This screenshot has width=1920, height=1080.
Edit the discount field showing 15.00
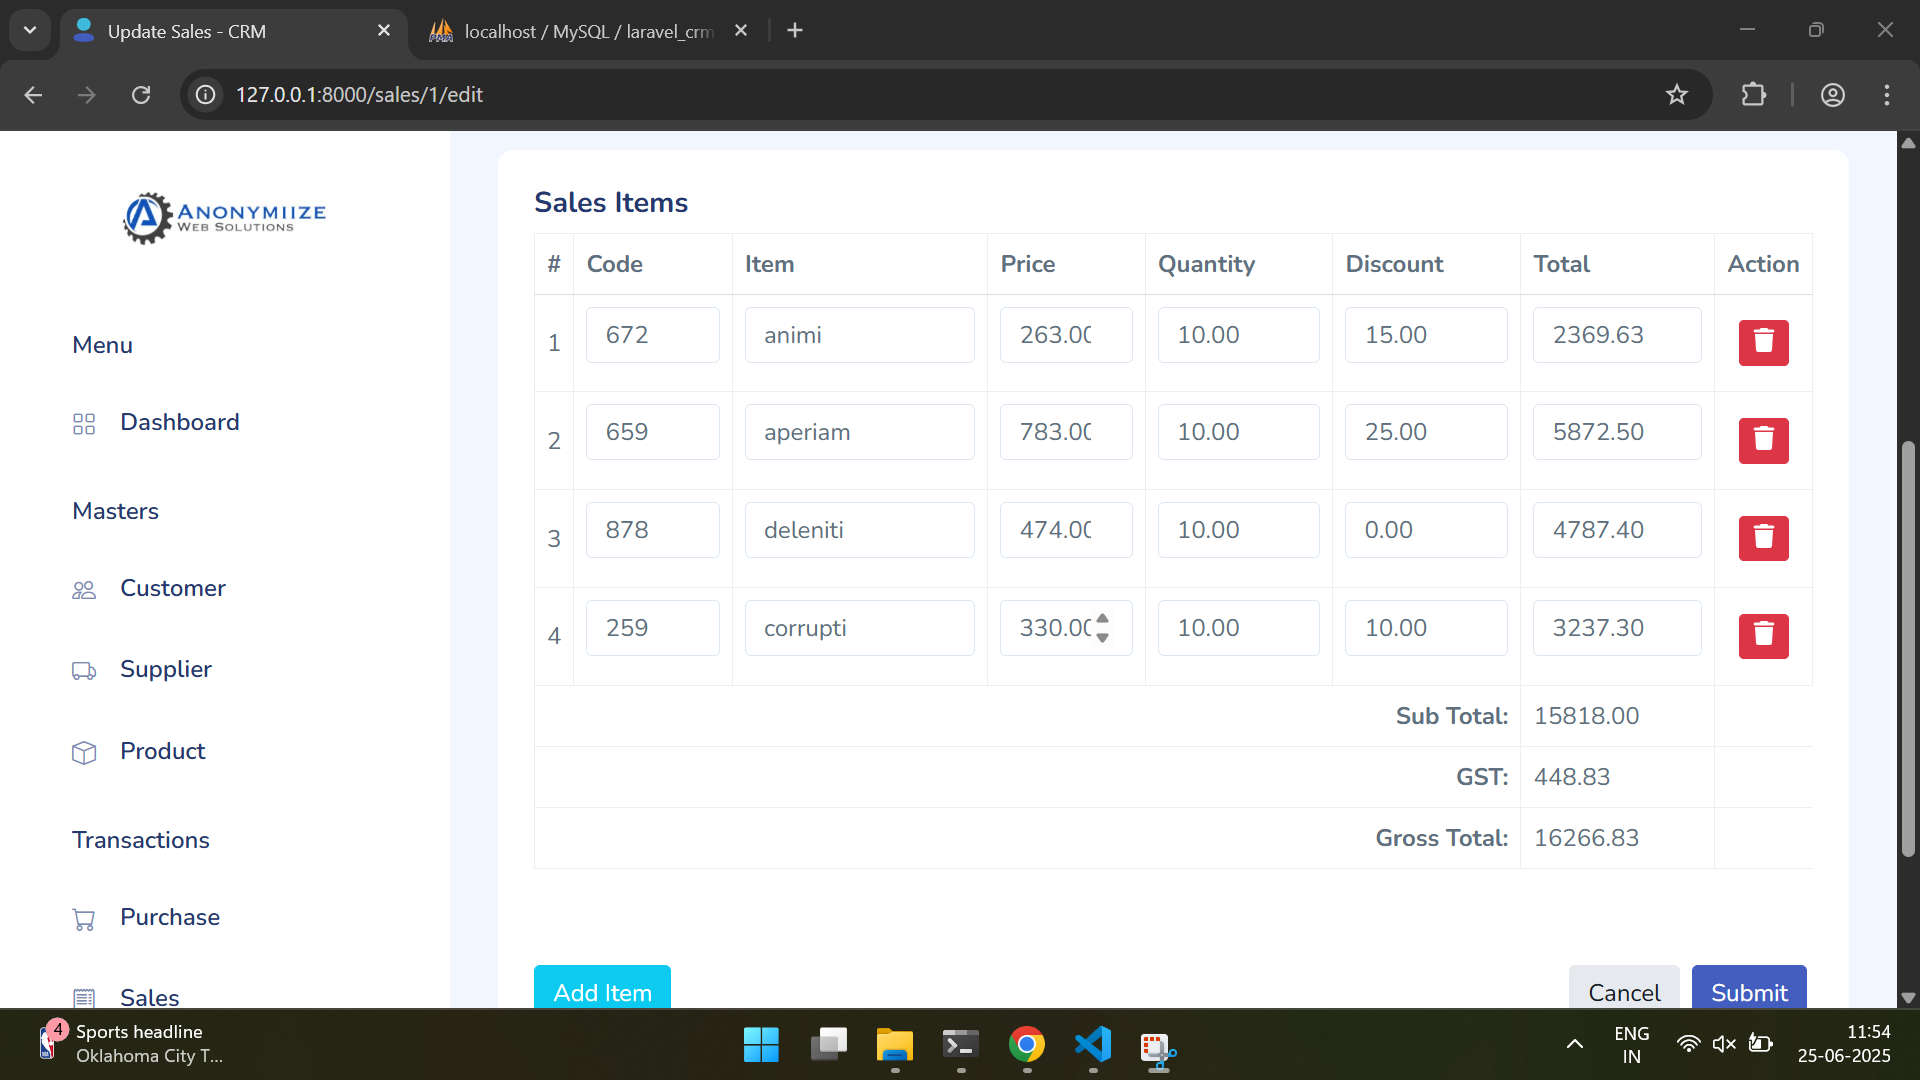tap(1426, 335)
